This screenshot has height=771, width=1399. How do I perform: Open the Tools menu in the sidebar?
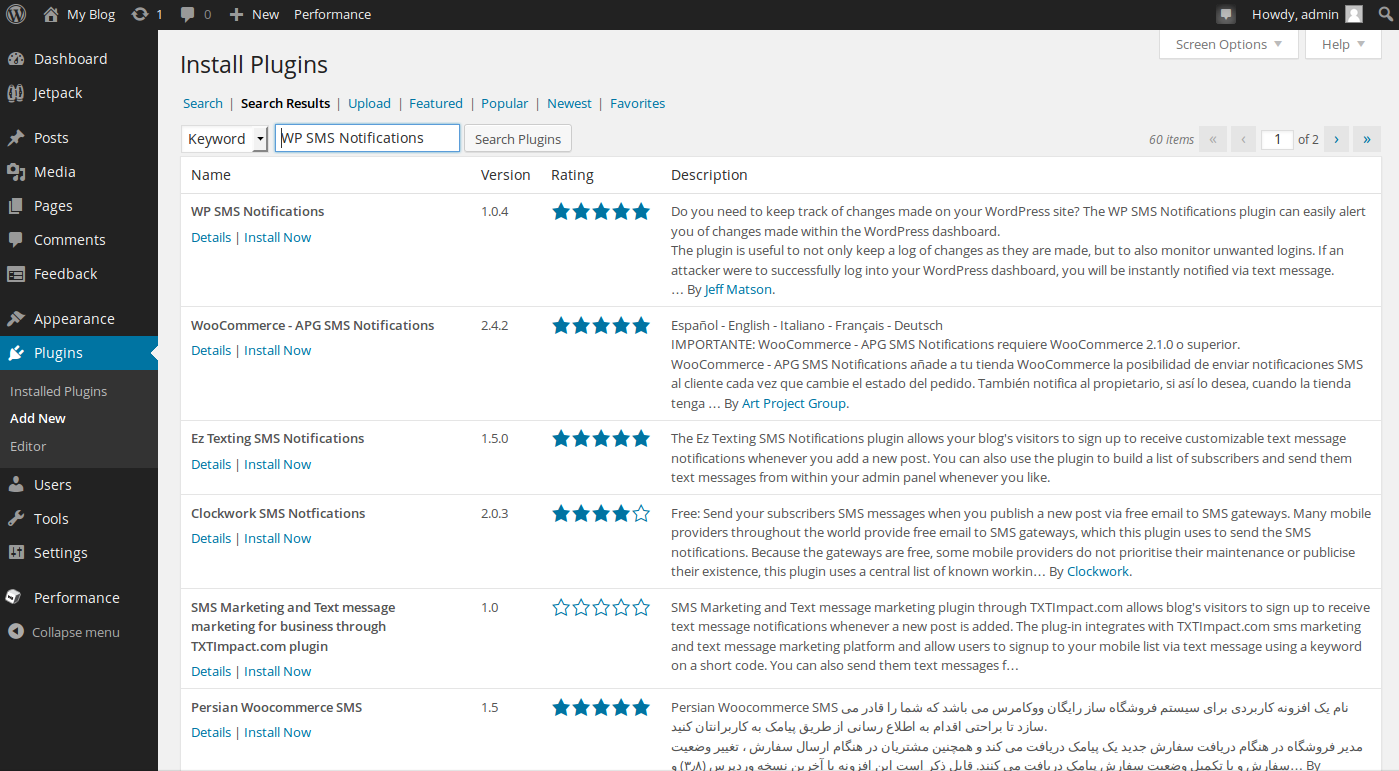(x=51, y=519)
